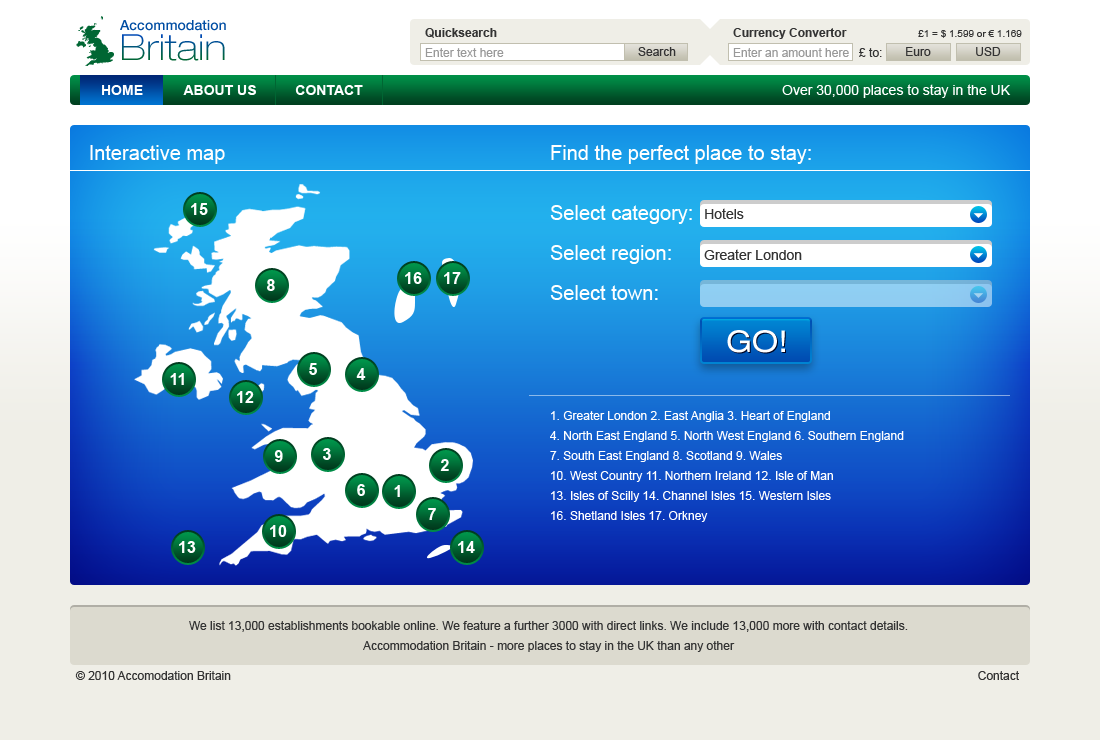Expand the Select region dropdown

click(845, 255)
